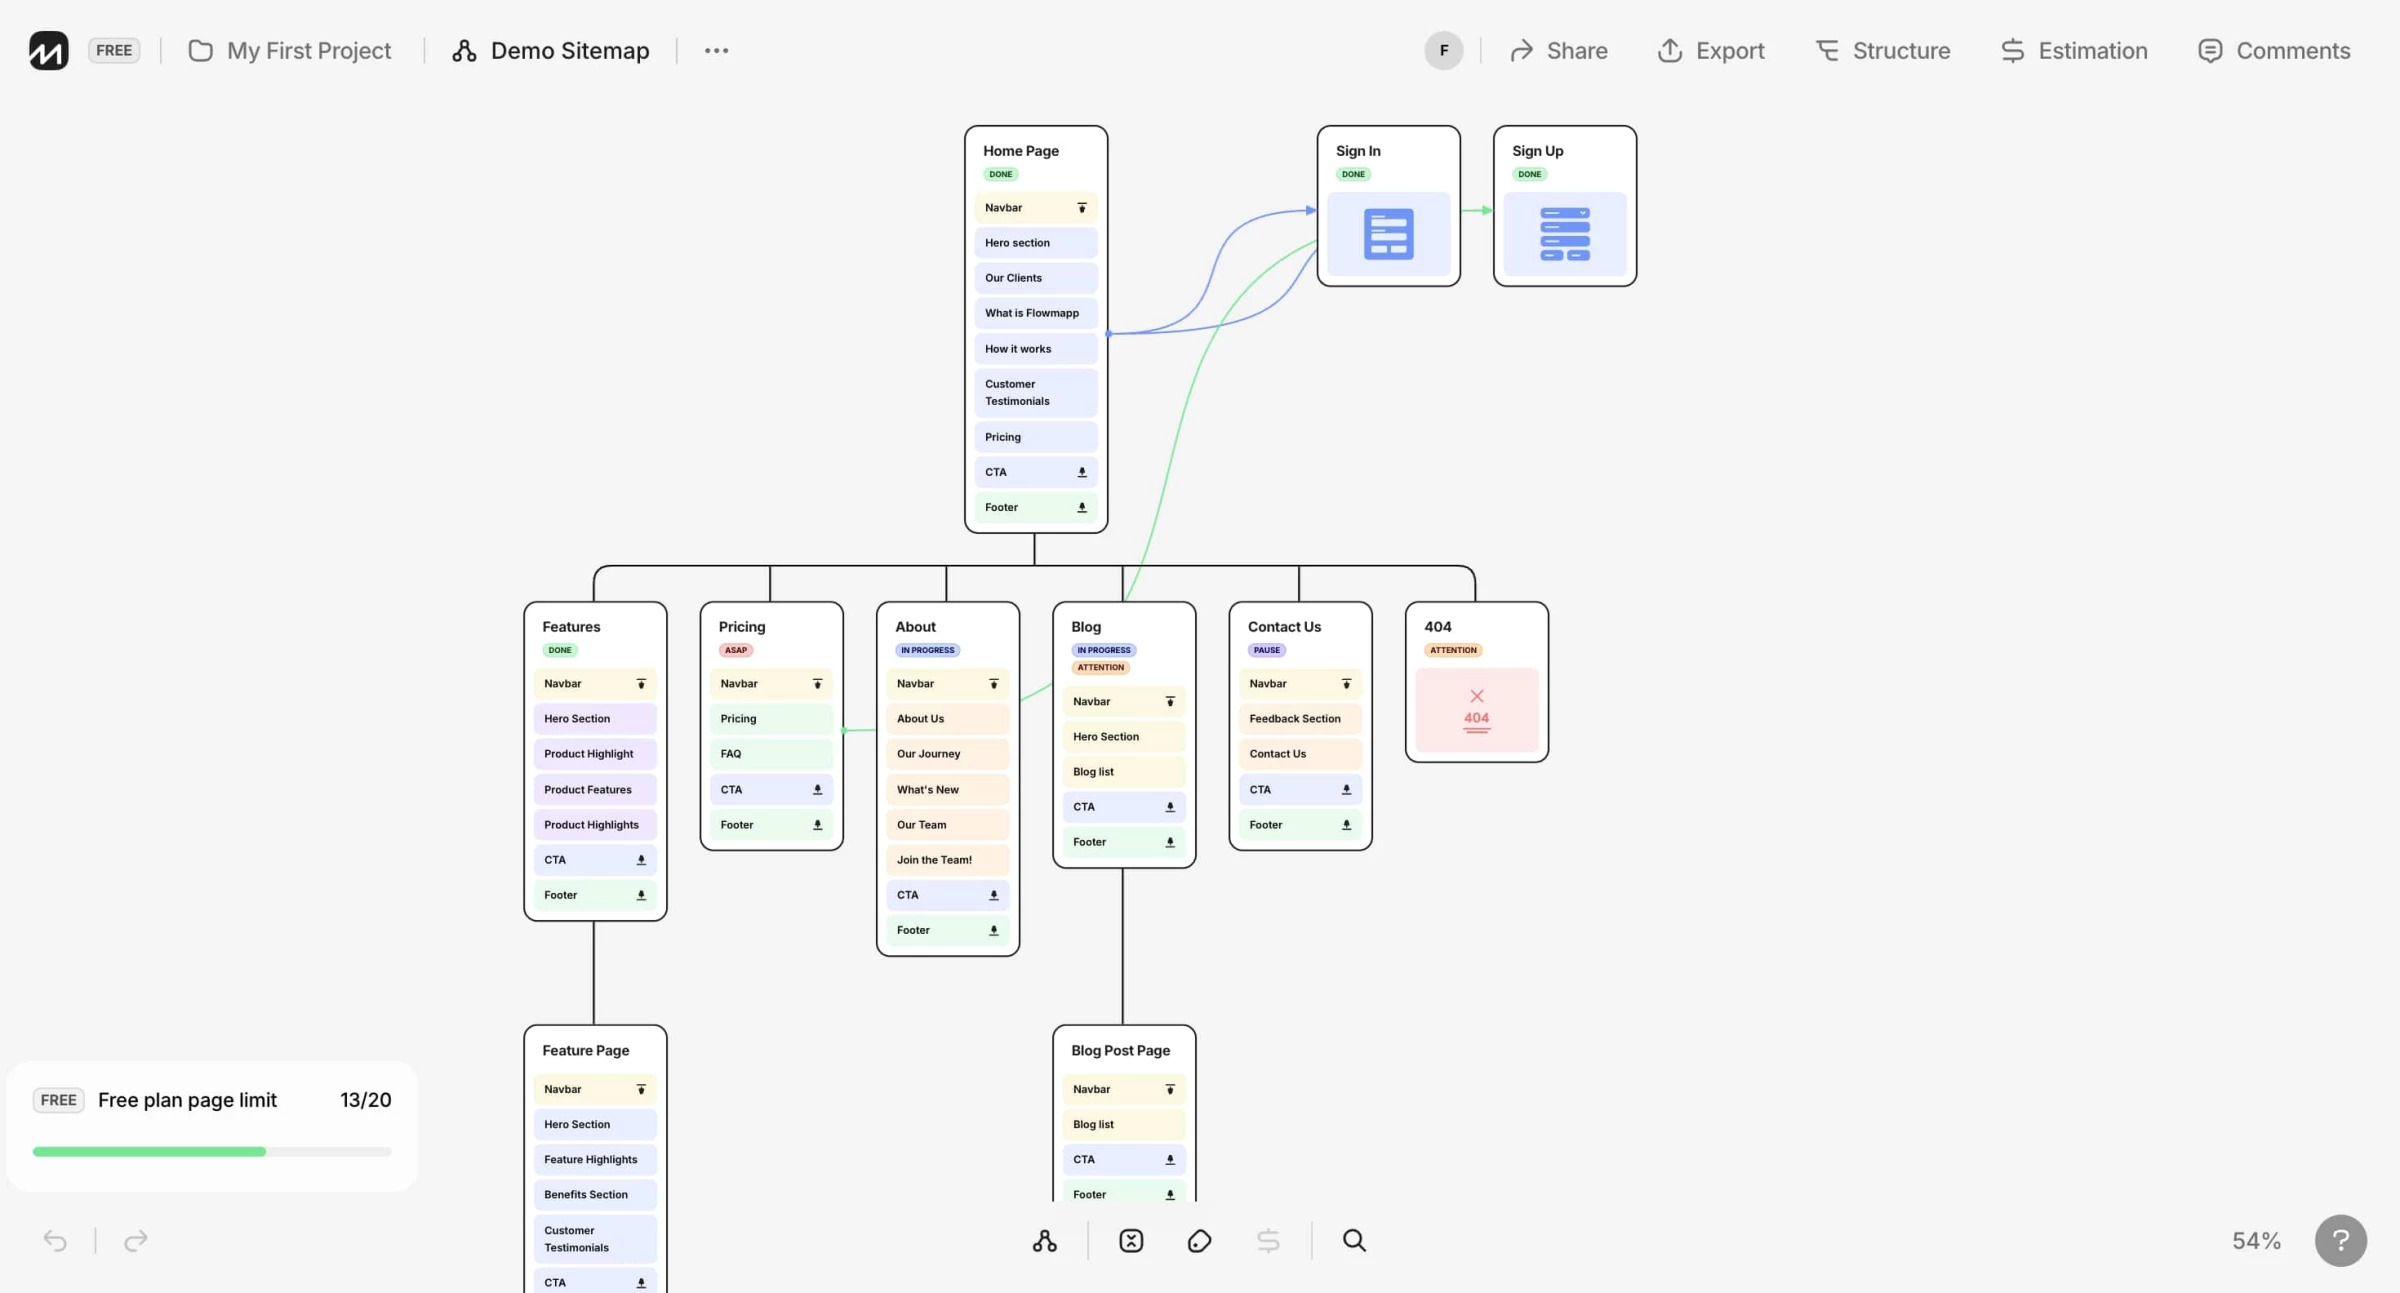Click the Home Page card title
Viewport: 2400px width, 1293px height.
(x=1021, y=151)
